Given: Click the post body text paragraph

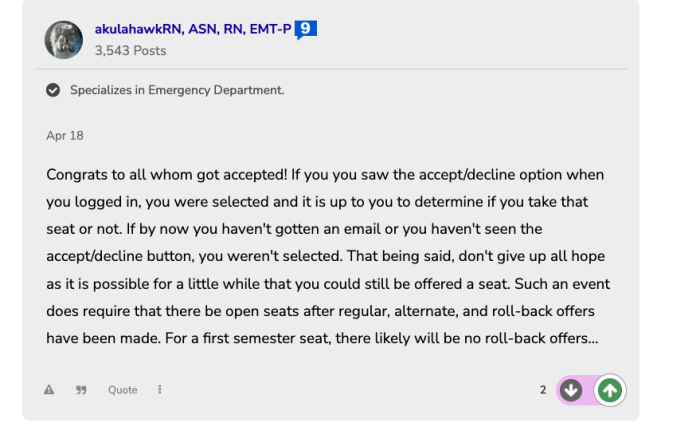Looking at the screenshot, I should pos(325,257).
